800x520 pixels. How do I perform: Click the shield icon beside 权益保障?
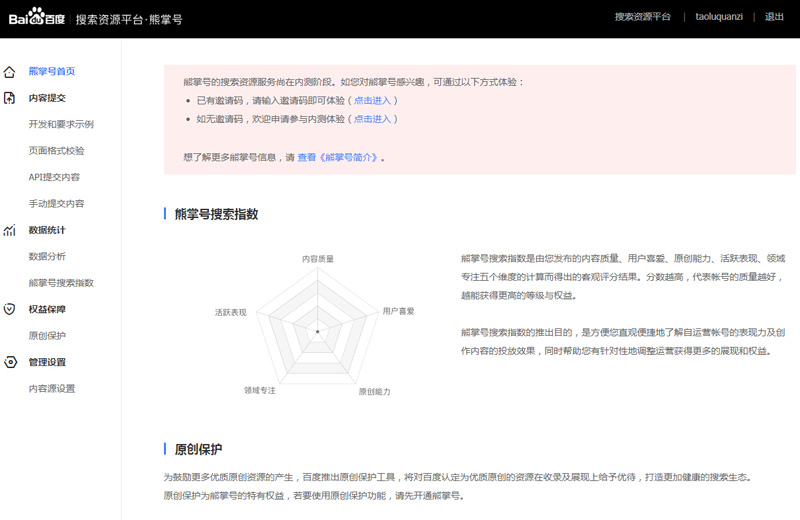click(10, 310)
